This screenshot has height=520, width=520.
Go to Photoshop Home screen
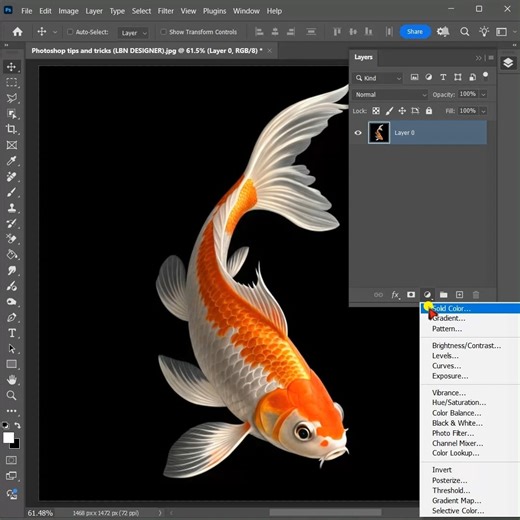pos(17,32)
